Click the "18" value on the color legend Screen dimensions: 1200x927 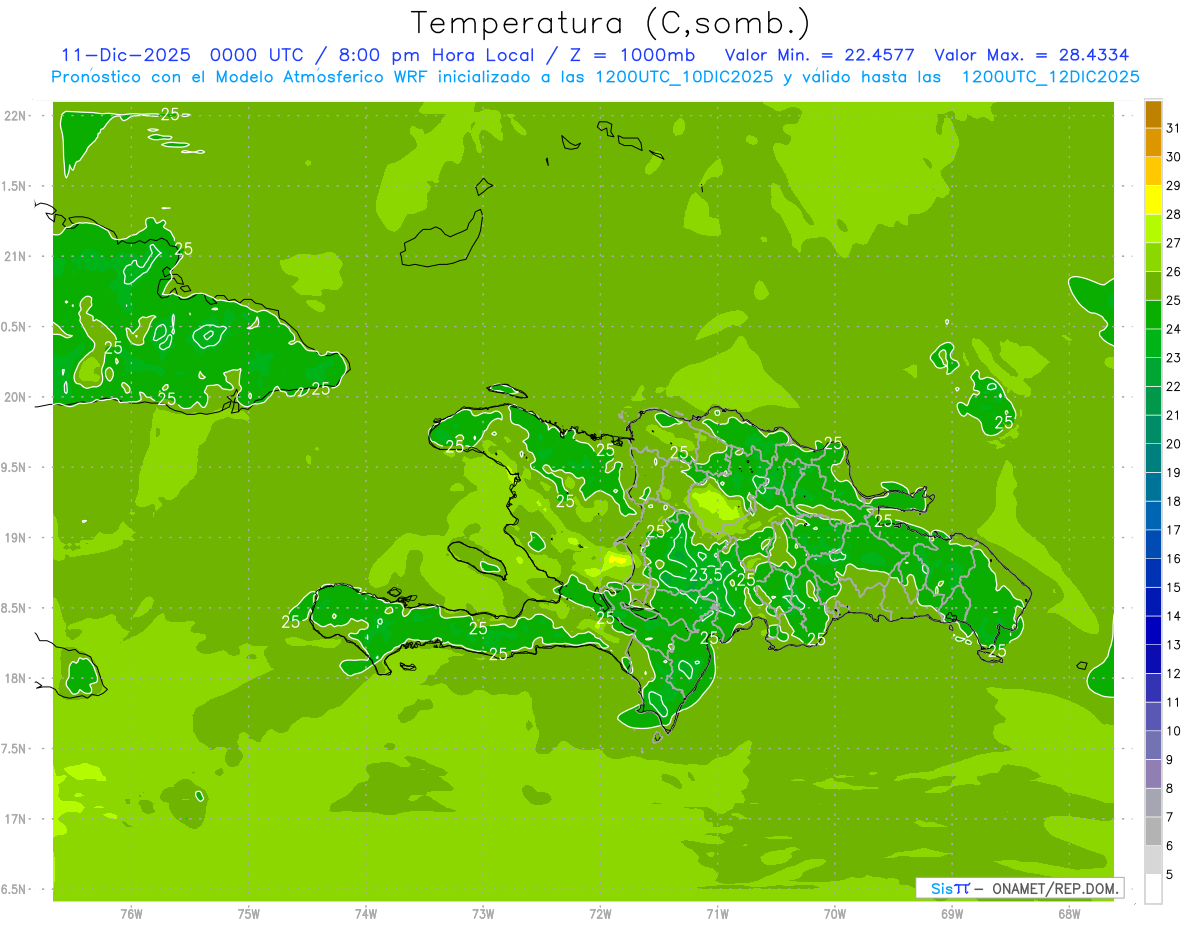[1174, 501]
